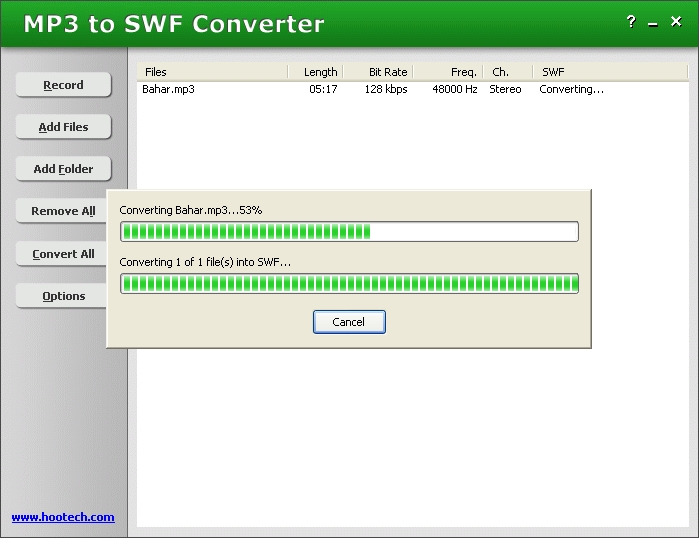The image size is (699, 538).
Task: Select the Ch. column header
Action: (500, 72)
